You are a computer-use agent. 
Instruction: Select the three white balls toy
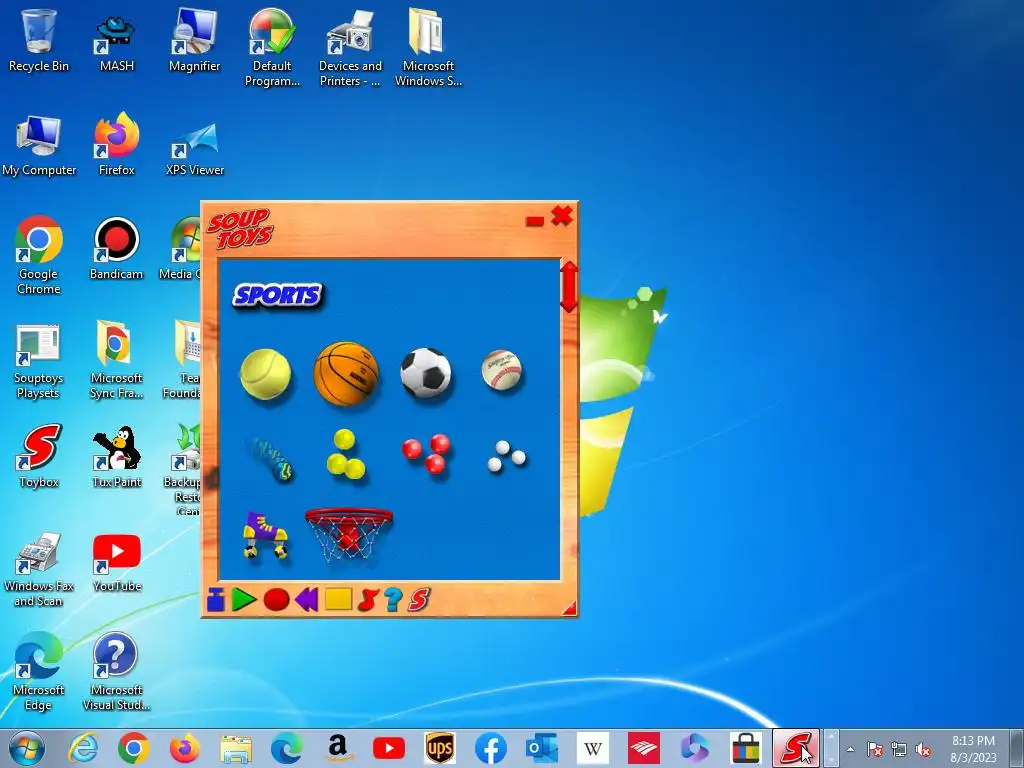pos(506,456)
